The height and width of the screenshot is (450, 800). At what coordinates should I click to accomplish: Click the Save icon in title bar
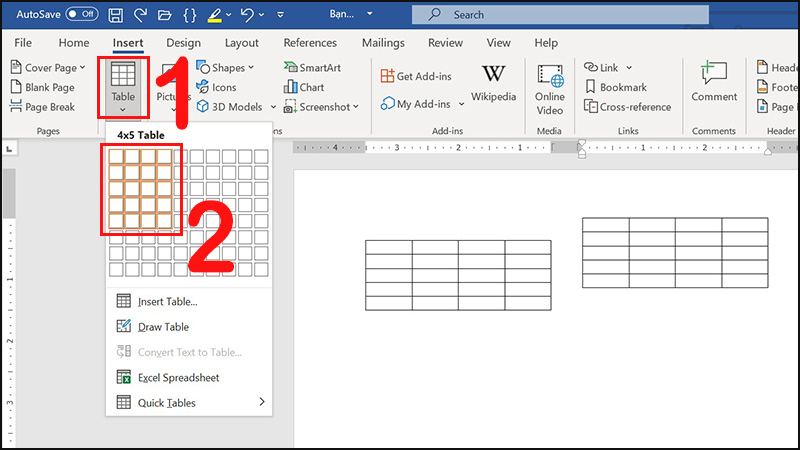tap(116, 15)
